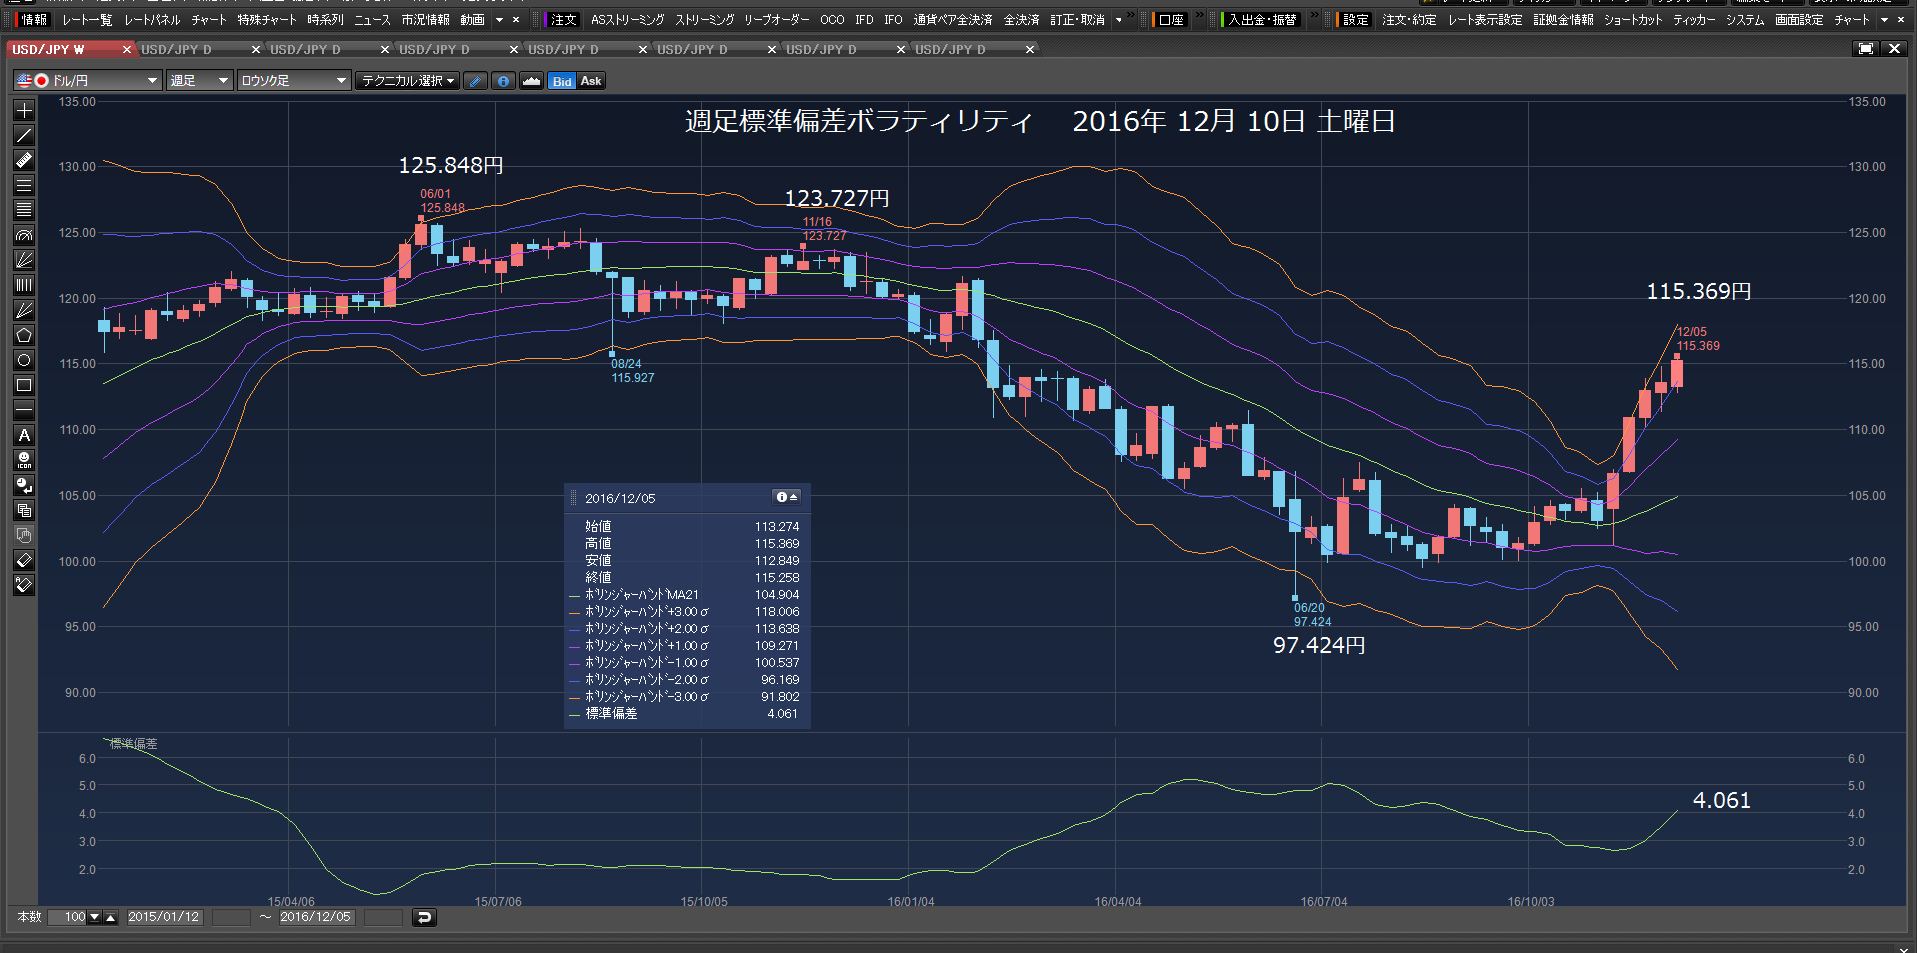Open the 特殊チャート menu item
Image resolution: width=1917 pixels, height=953 pixels.
267,20
